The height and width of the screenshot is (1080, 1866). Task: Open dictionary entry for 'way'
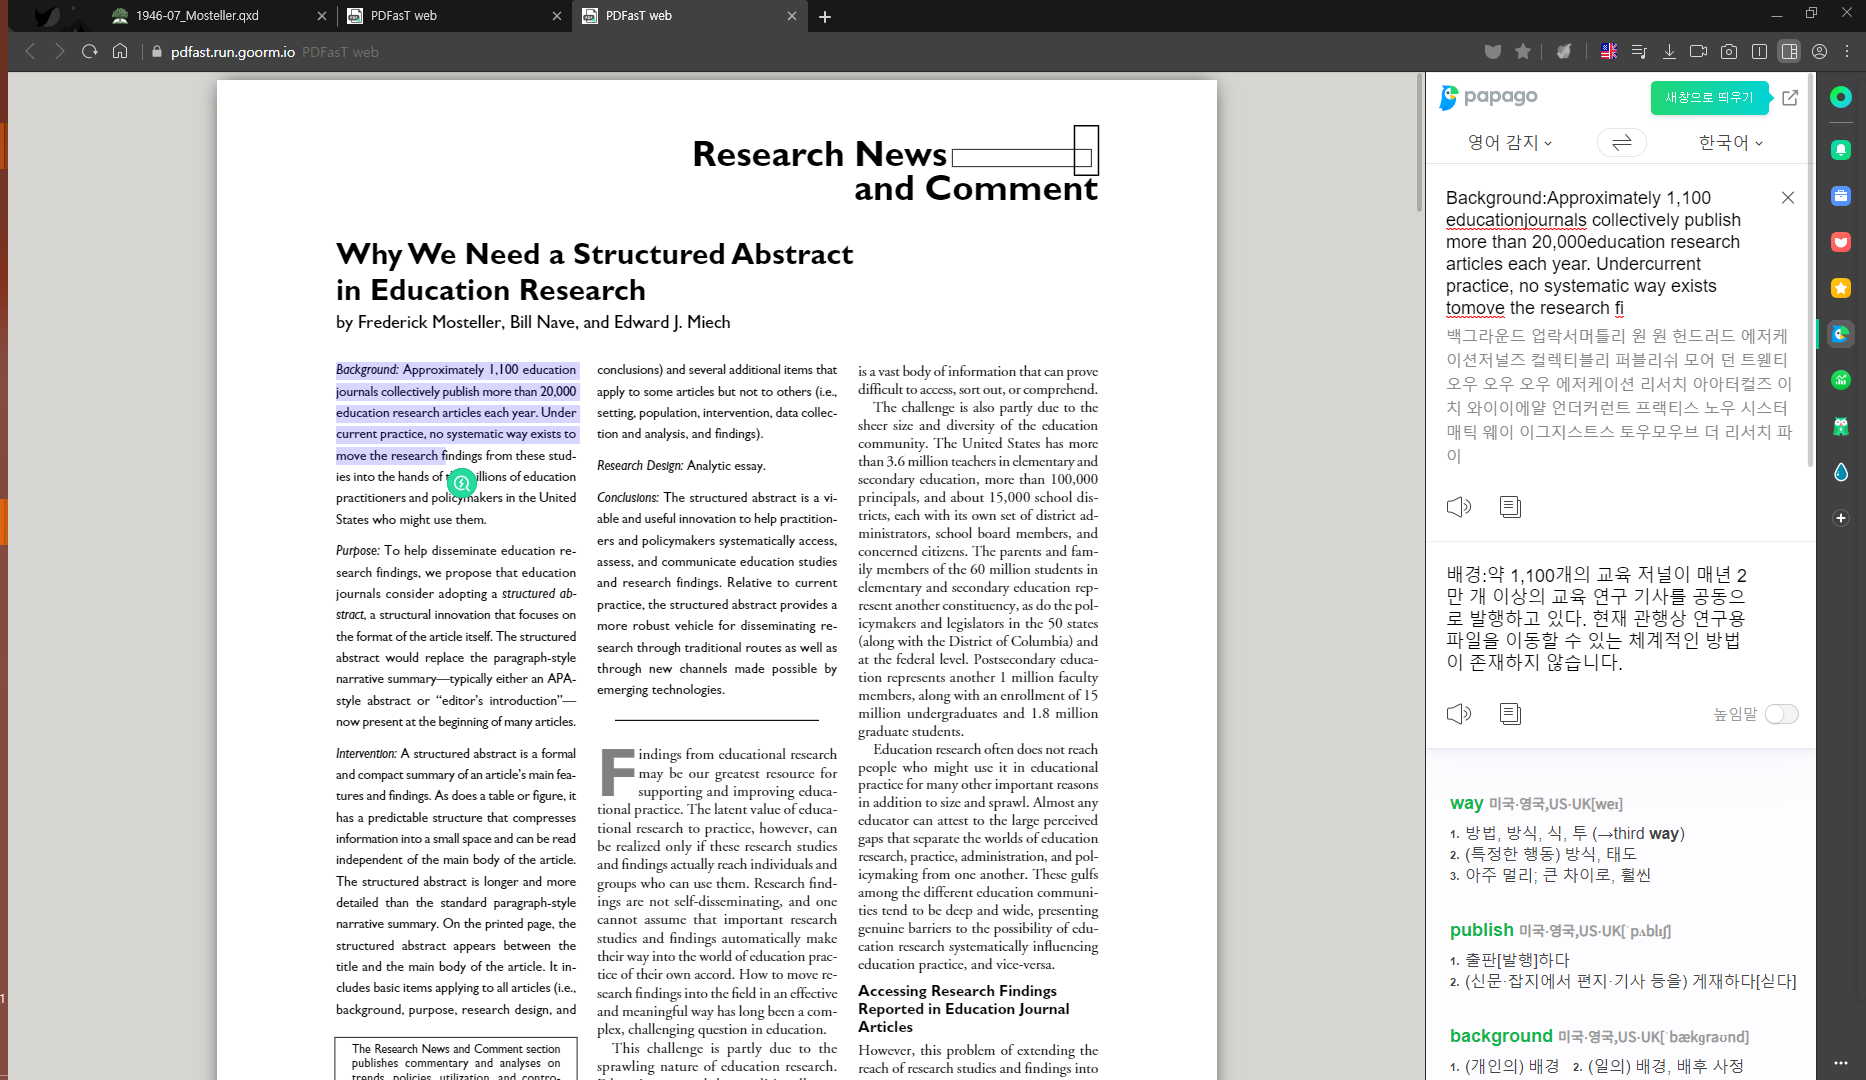tap(1466, 803)
